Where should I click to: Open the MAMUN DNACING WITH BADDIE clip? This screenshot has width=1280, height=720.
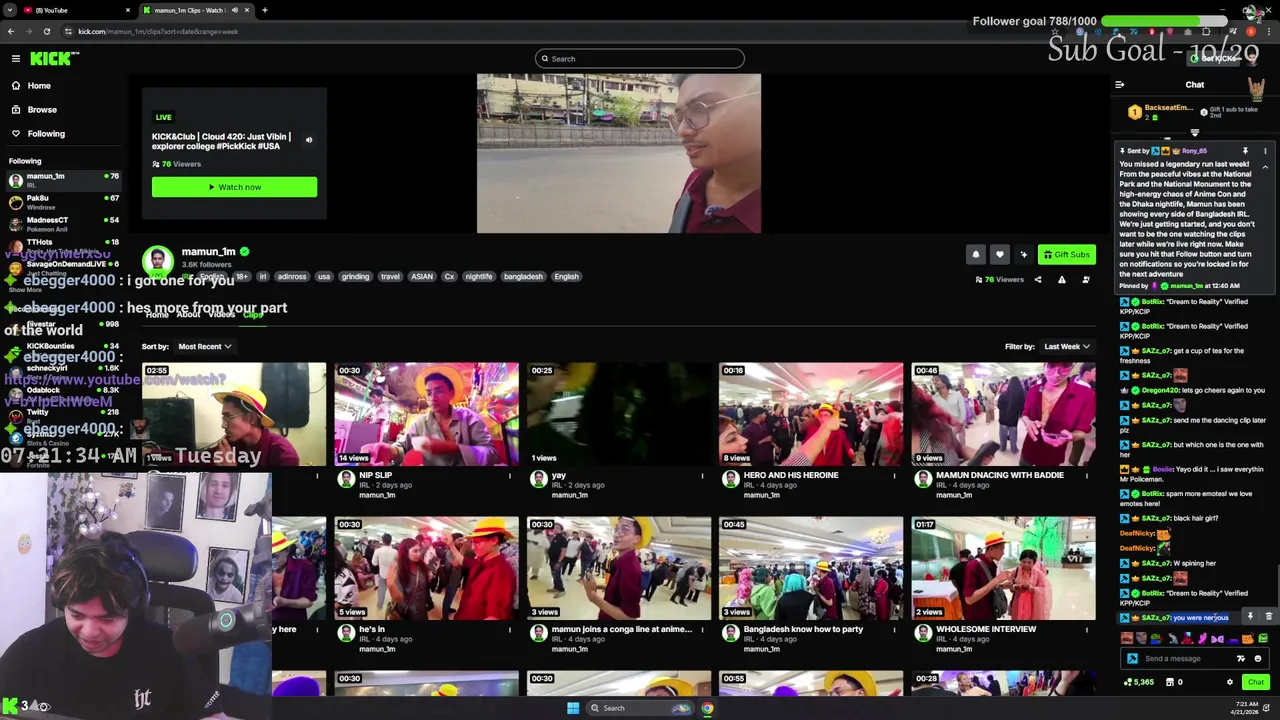pyautogui.click(x=1003, y=414)
